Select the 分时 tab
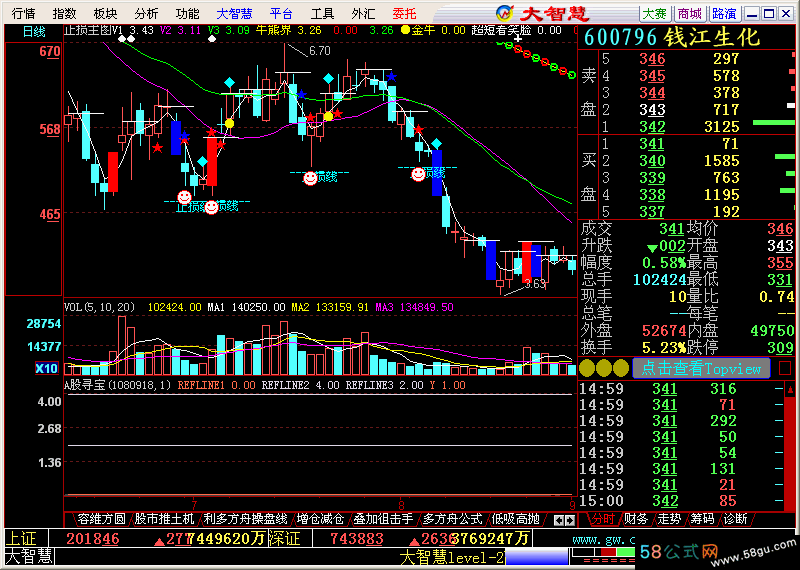The image size is (800, 570). tap(602, 519)
